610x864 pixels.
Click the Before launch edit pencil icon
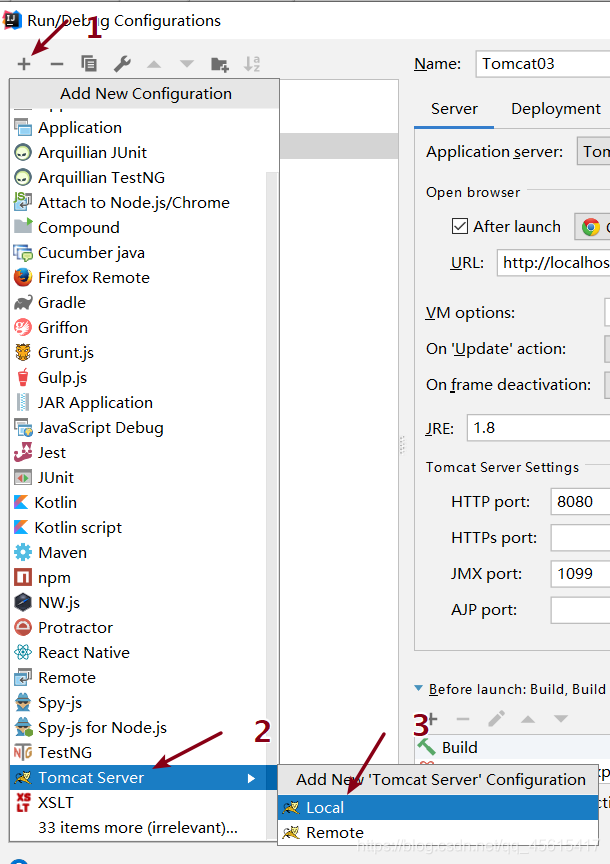pos(496,719)
